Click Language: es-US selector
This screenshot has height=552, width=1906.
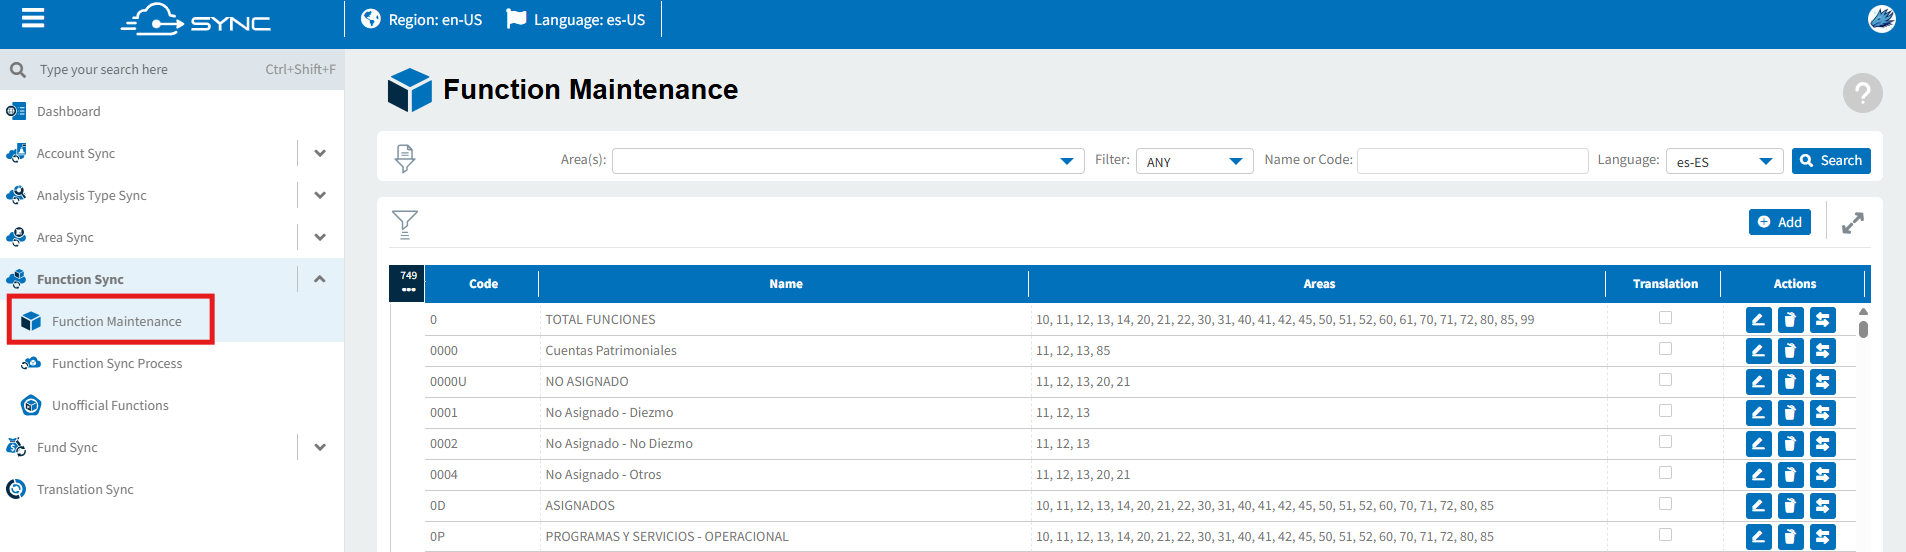[576, 19]
